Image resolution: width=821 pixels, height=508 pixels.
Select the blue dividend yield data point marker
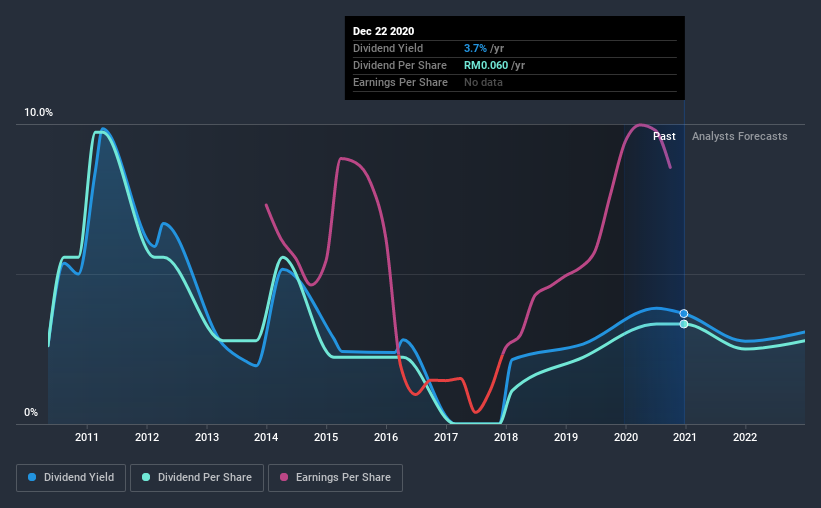tap(684, 314)
